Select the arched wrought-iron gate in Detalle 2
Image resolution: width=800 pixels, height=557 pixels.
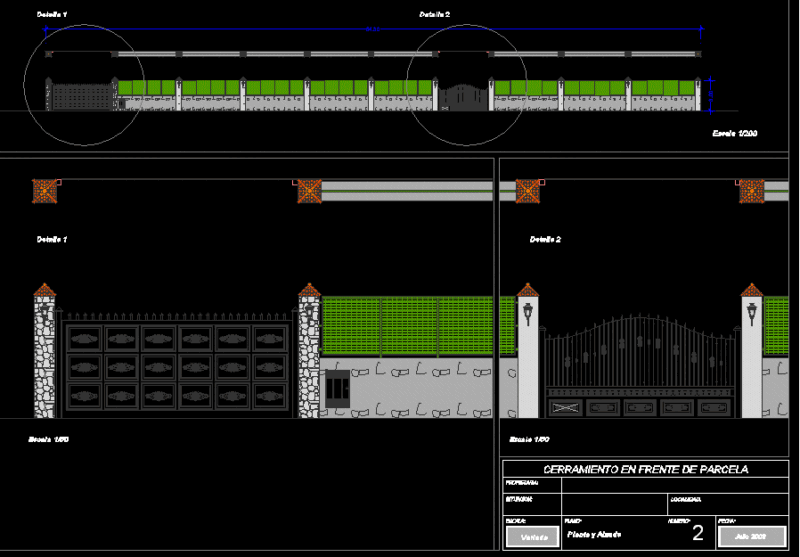(640, 366)
